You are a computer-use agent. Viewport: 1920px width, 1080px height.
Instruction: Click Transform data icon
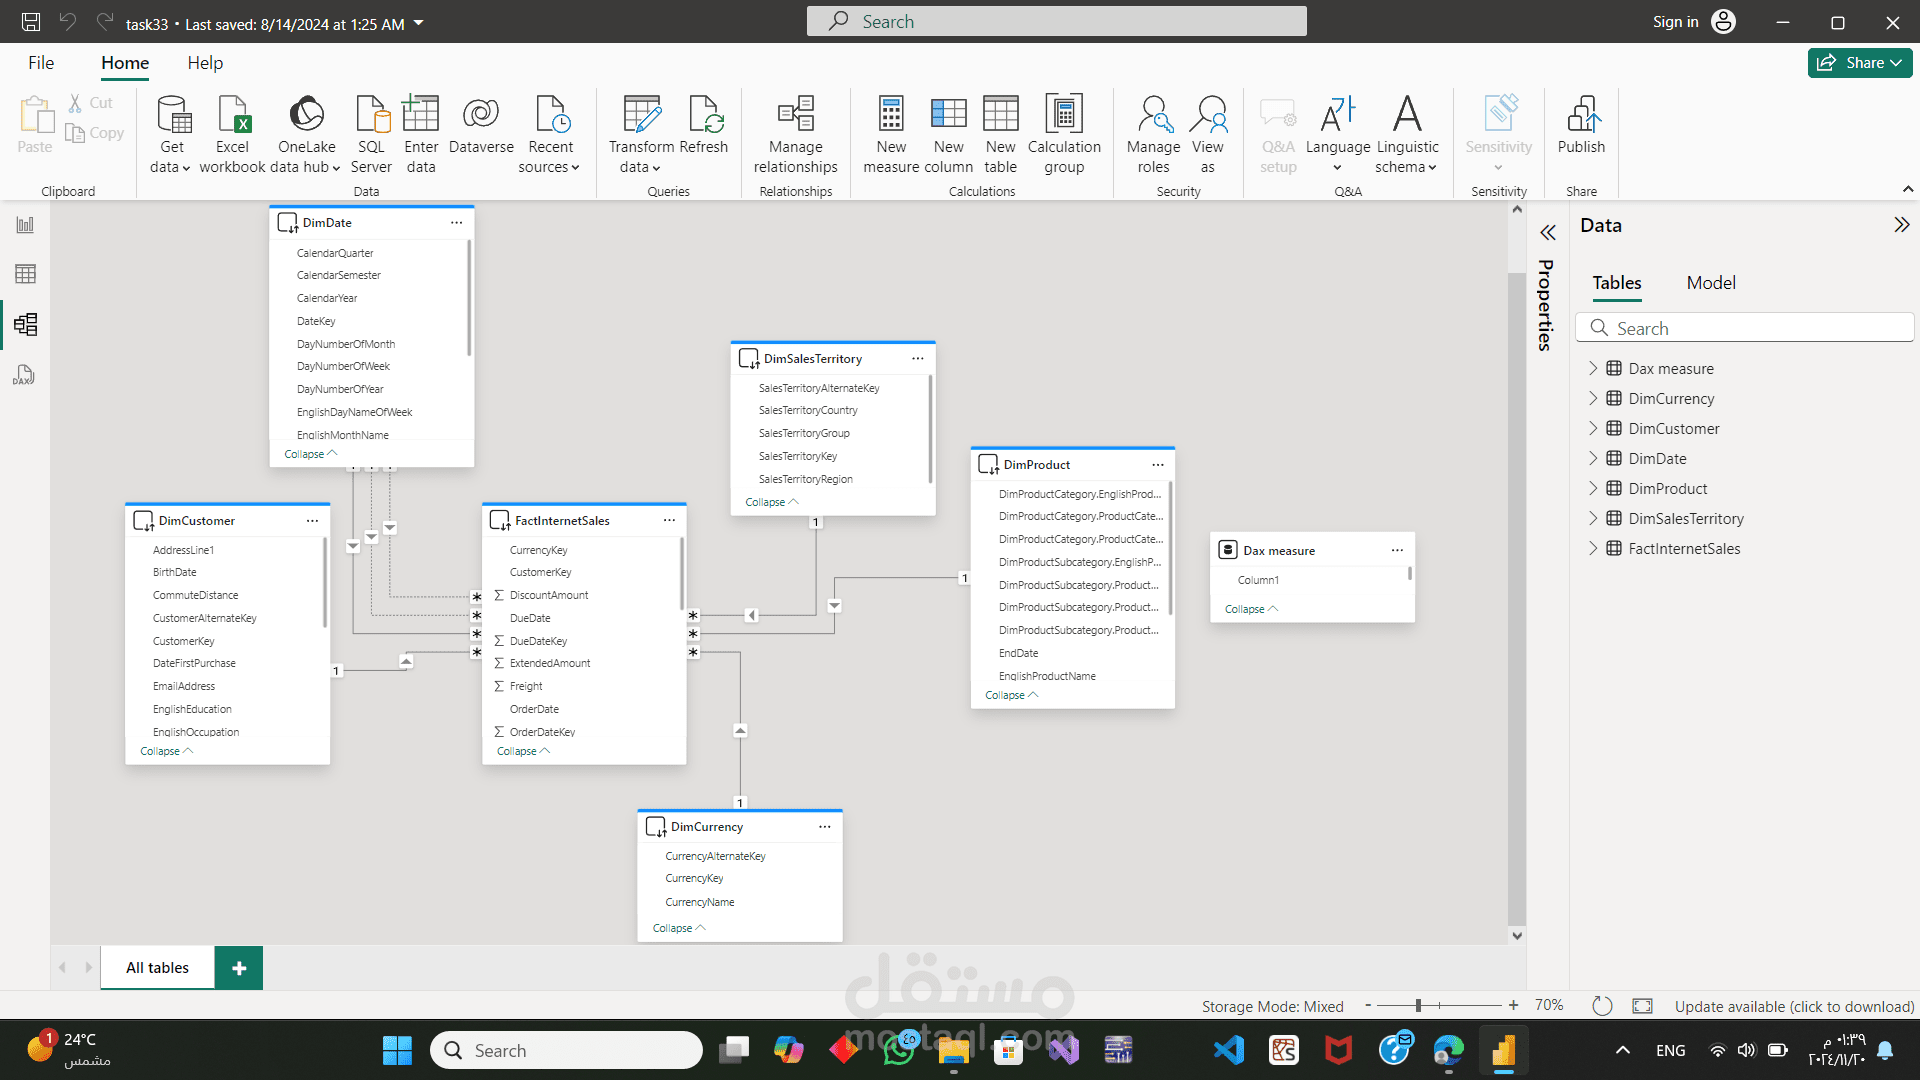(641, 115)
